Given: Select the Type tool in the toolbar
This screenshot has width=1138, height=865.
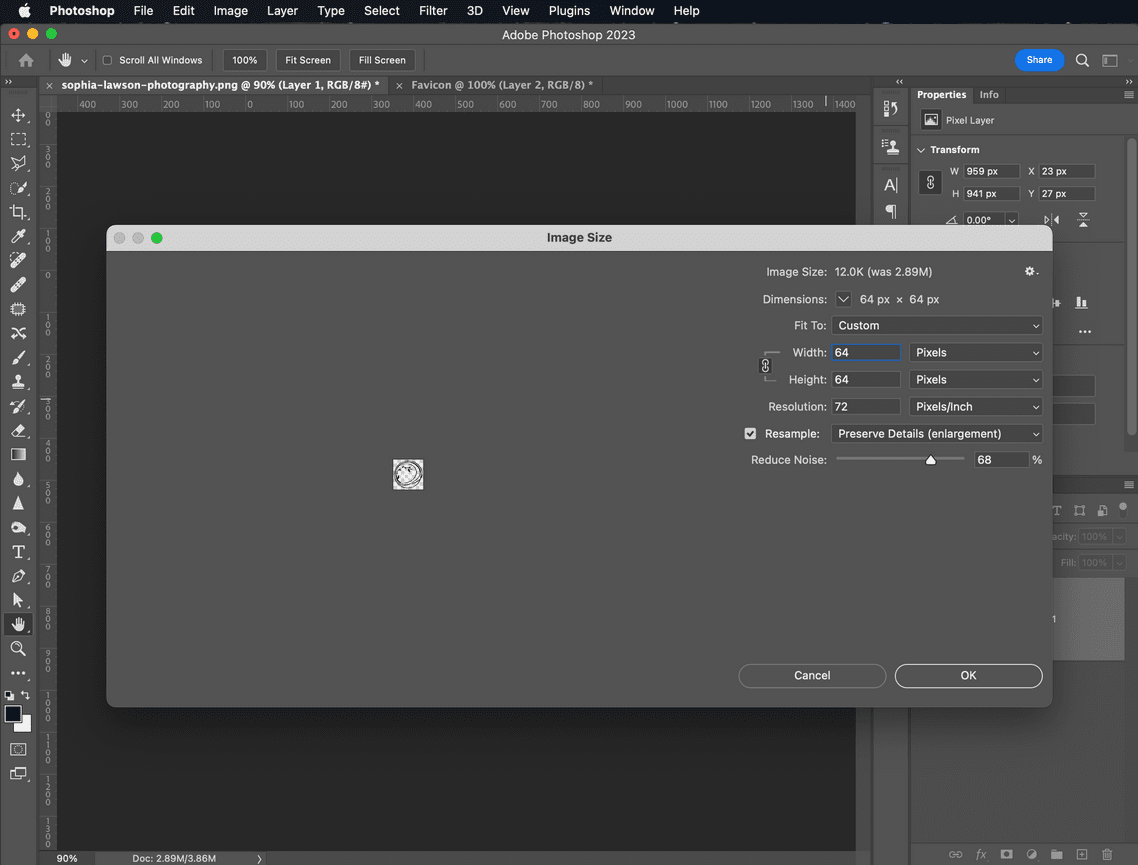Looking at the screenshot, I should 19,552.
